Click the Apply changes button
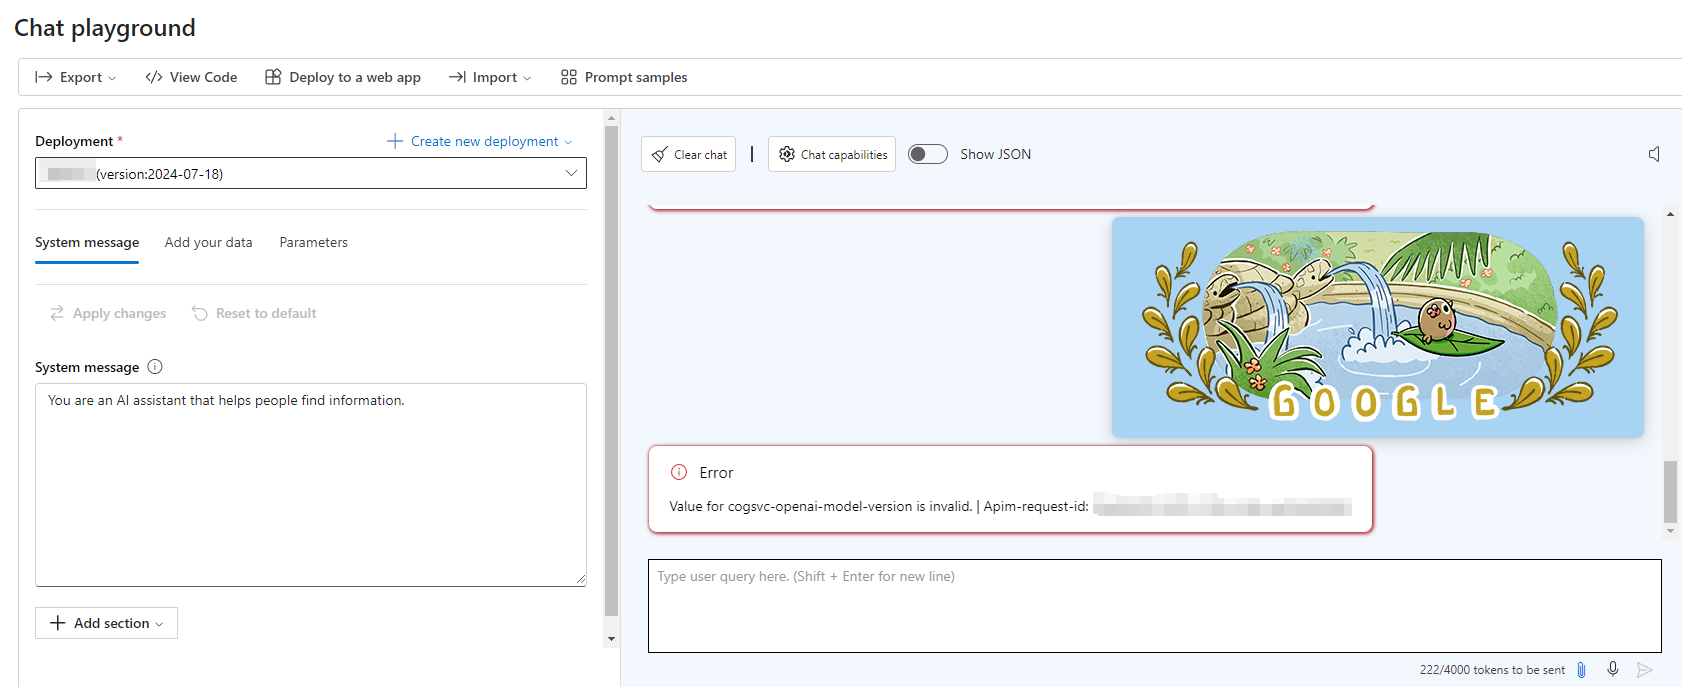Viewport: 1682px width, 687px height. coord(108,313)
